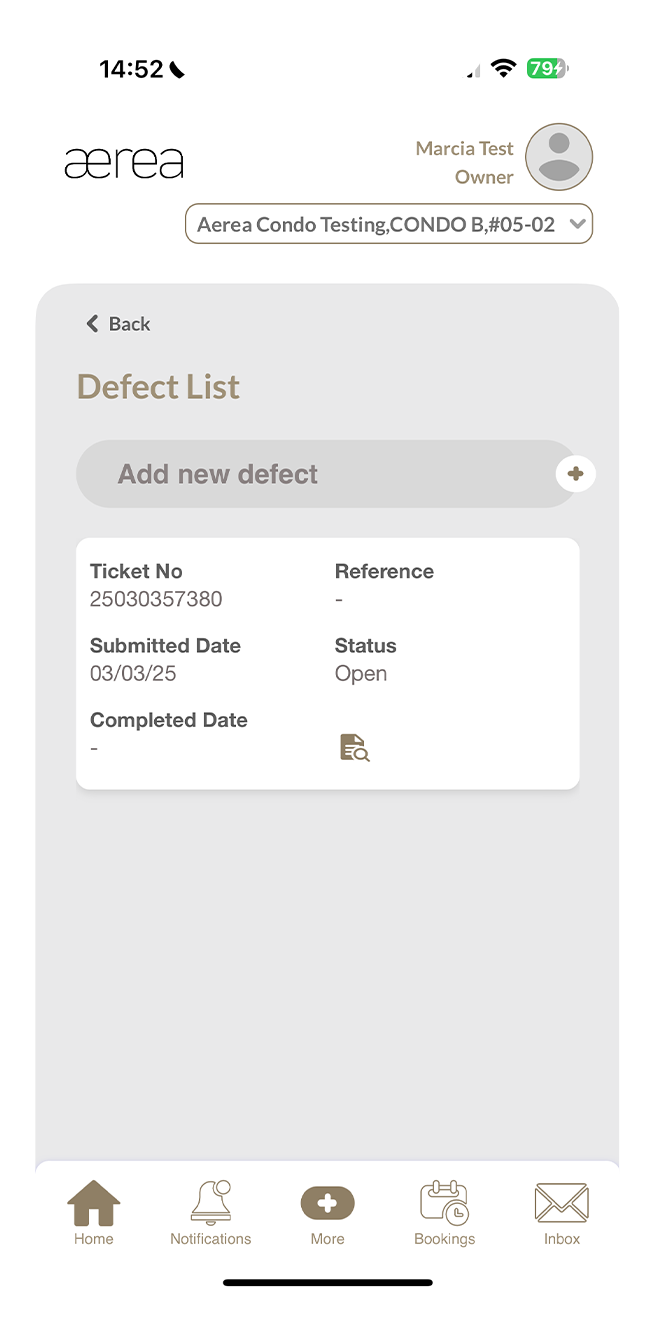Open ticket 25030357380 card
The width and height of the screenshot is (656, 1326).
point(327,663)
